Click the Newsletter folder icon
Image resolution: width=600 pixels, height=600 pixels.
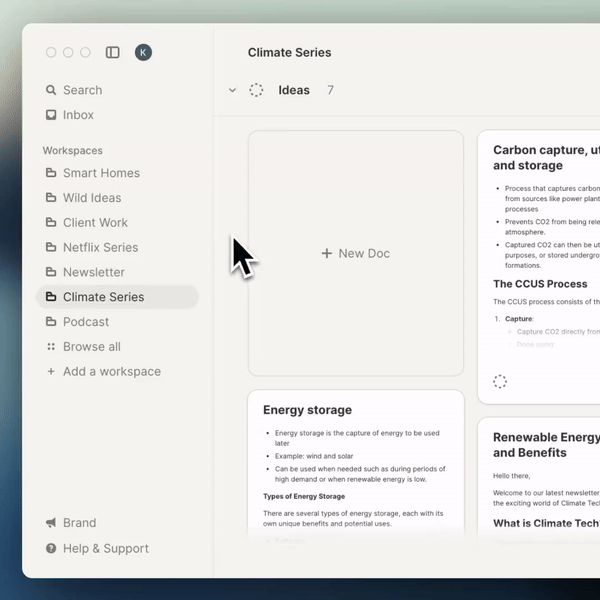click(x=51, y=272)
